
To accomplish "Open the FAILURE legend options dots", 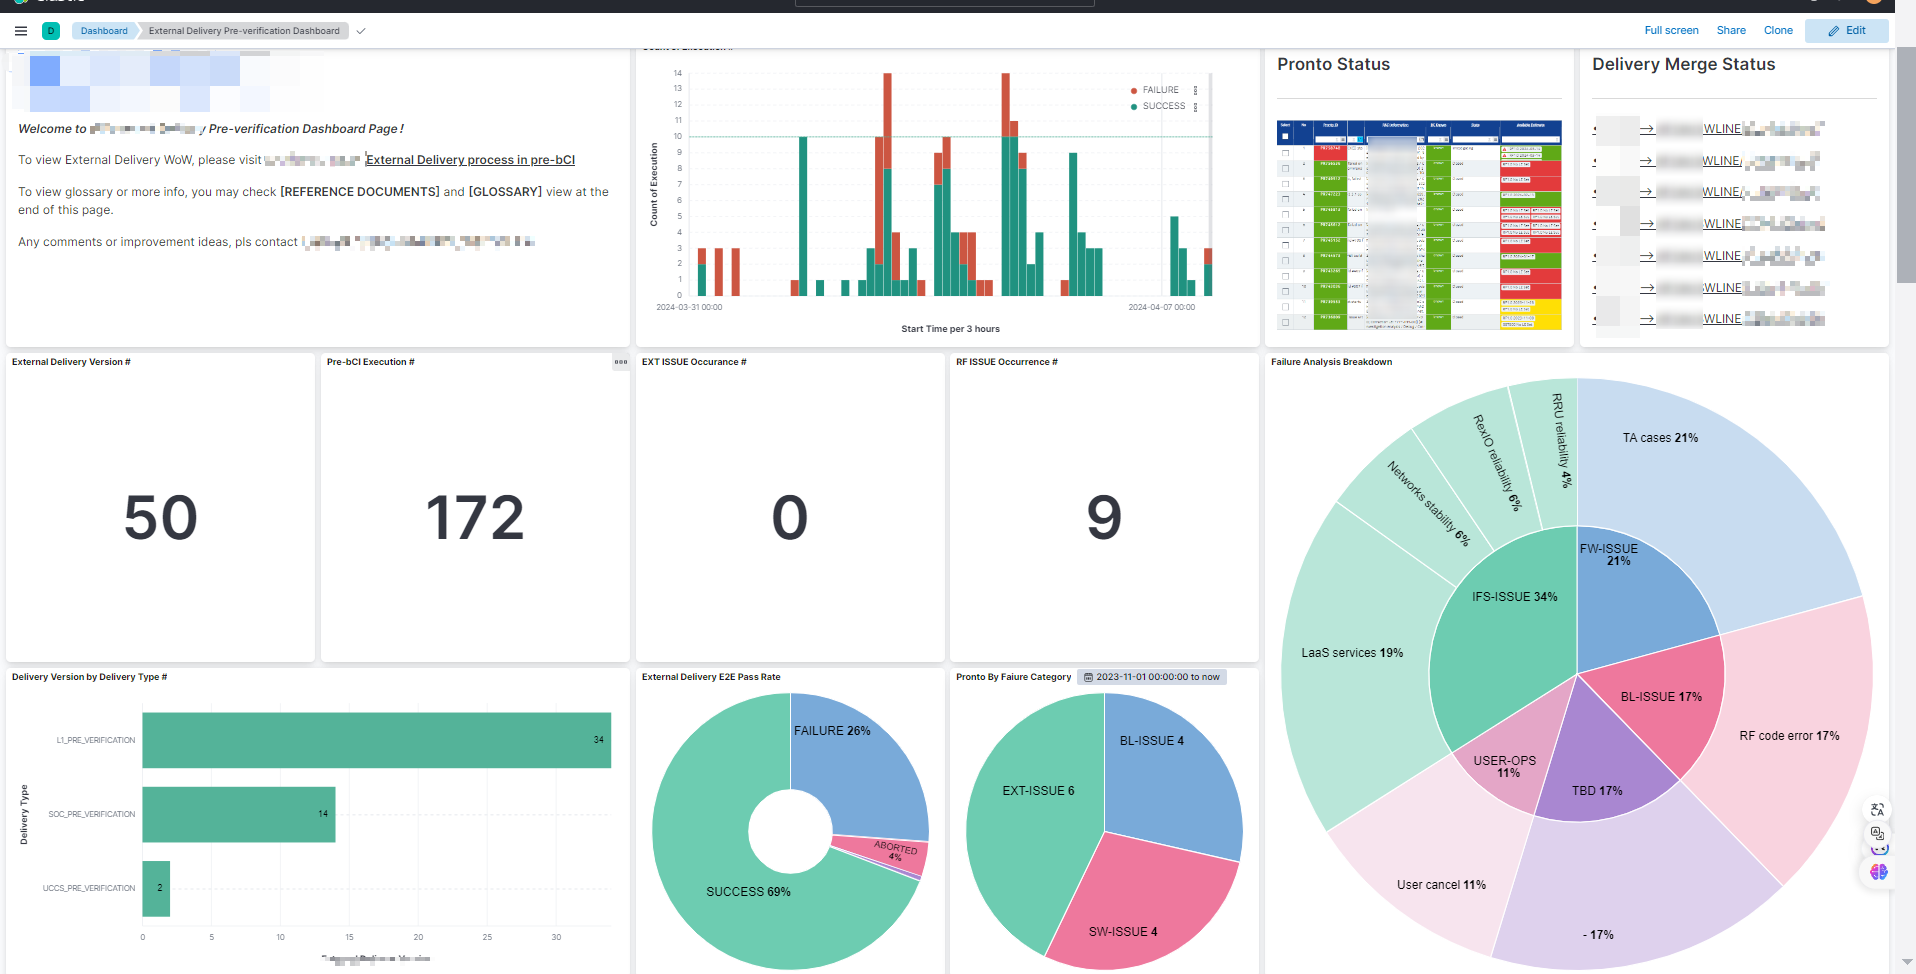I will pyautogui.click(x=1195, y=90).
